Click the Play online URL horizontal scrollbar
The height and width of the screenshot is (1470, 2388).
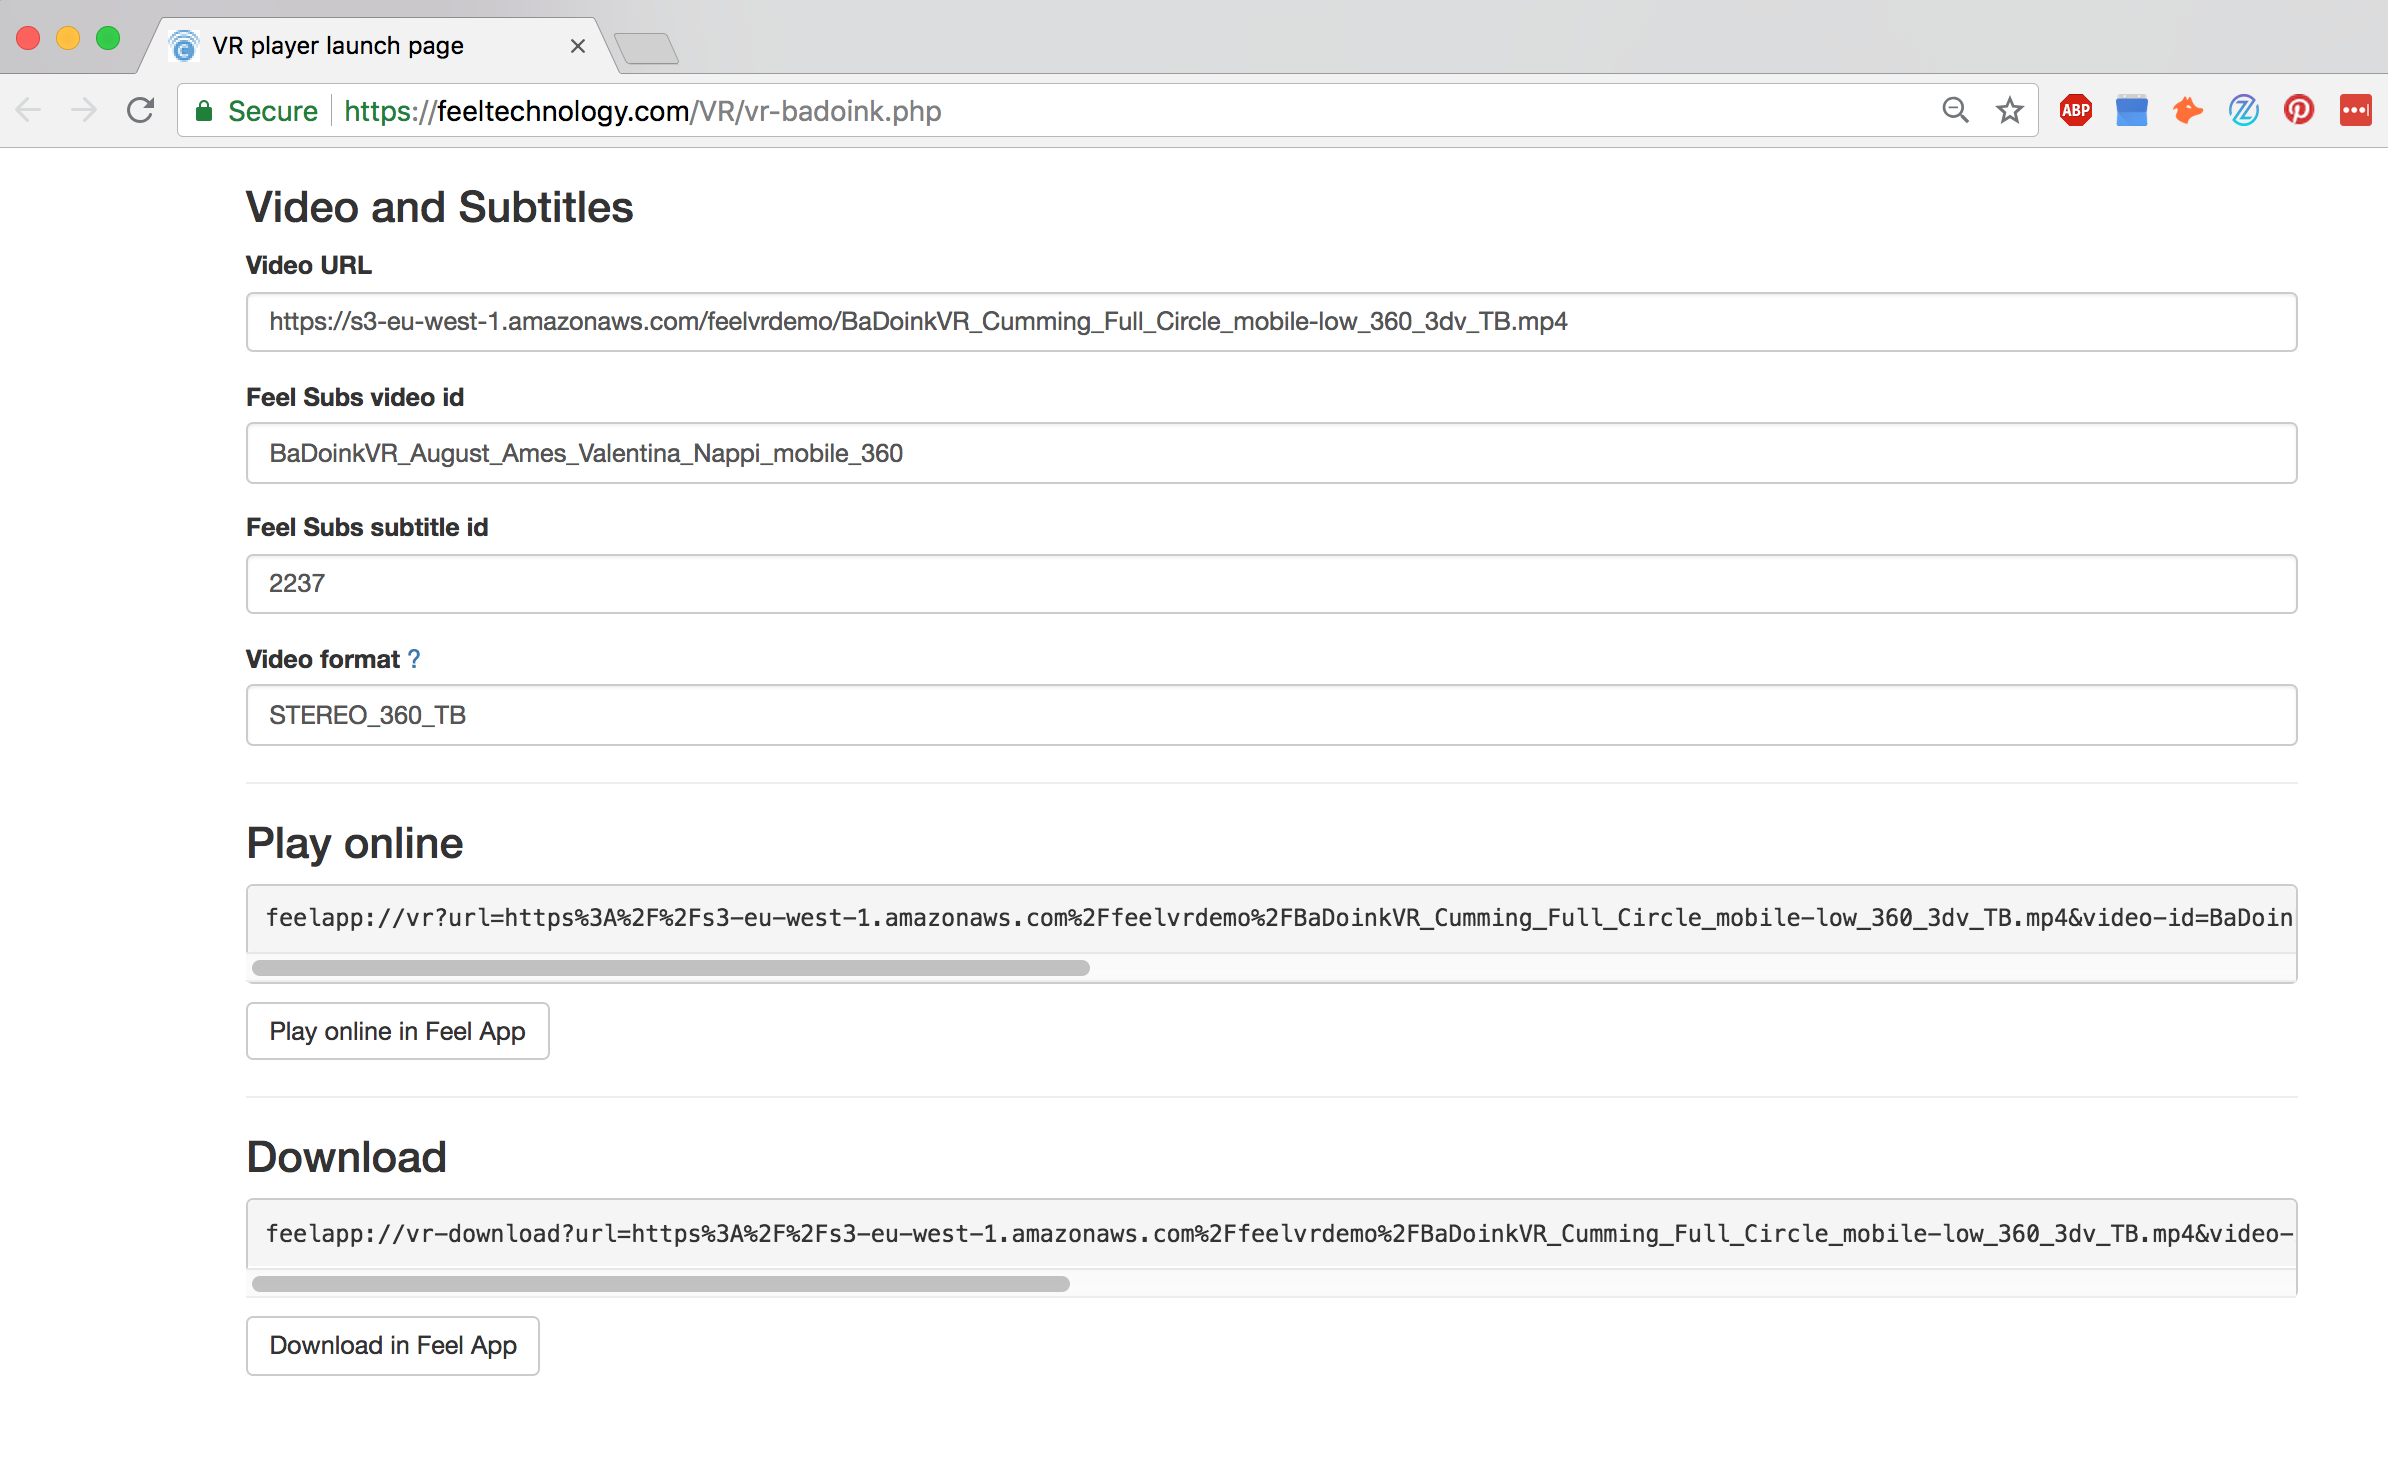(x=671, y=968)
